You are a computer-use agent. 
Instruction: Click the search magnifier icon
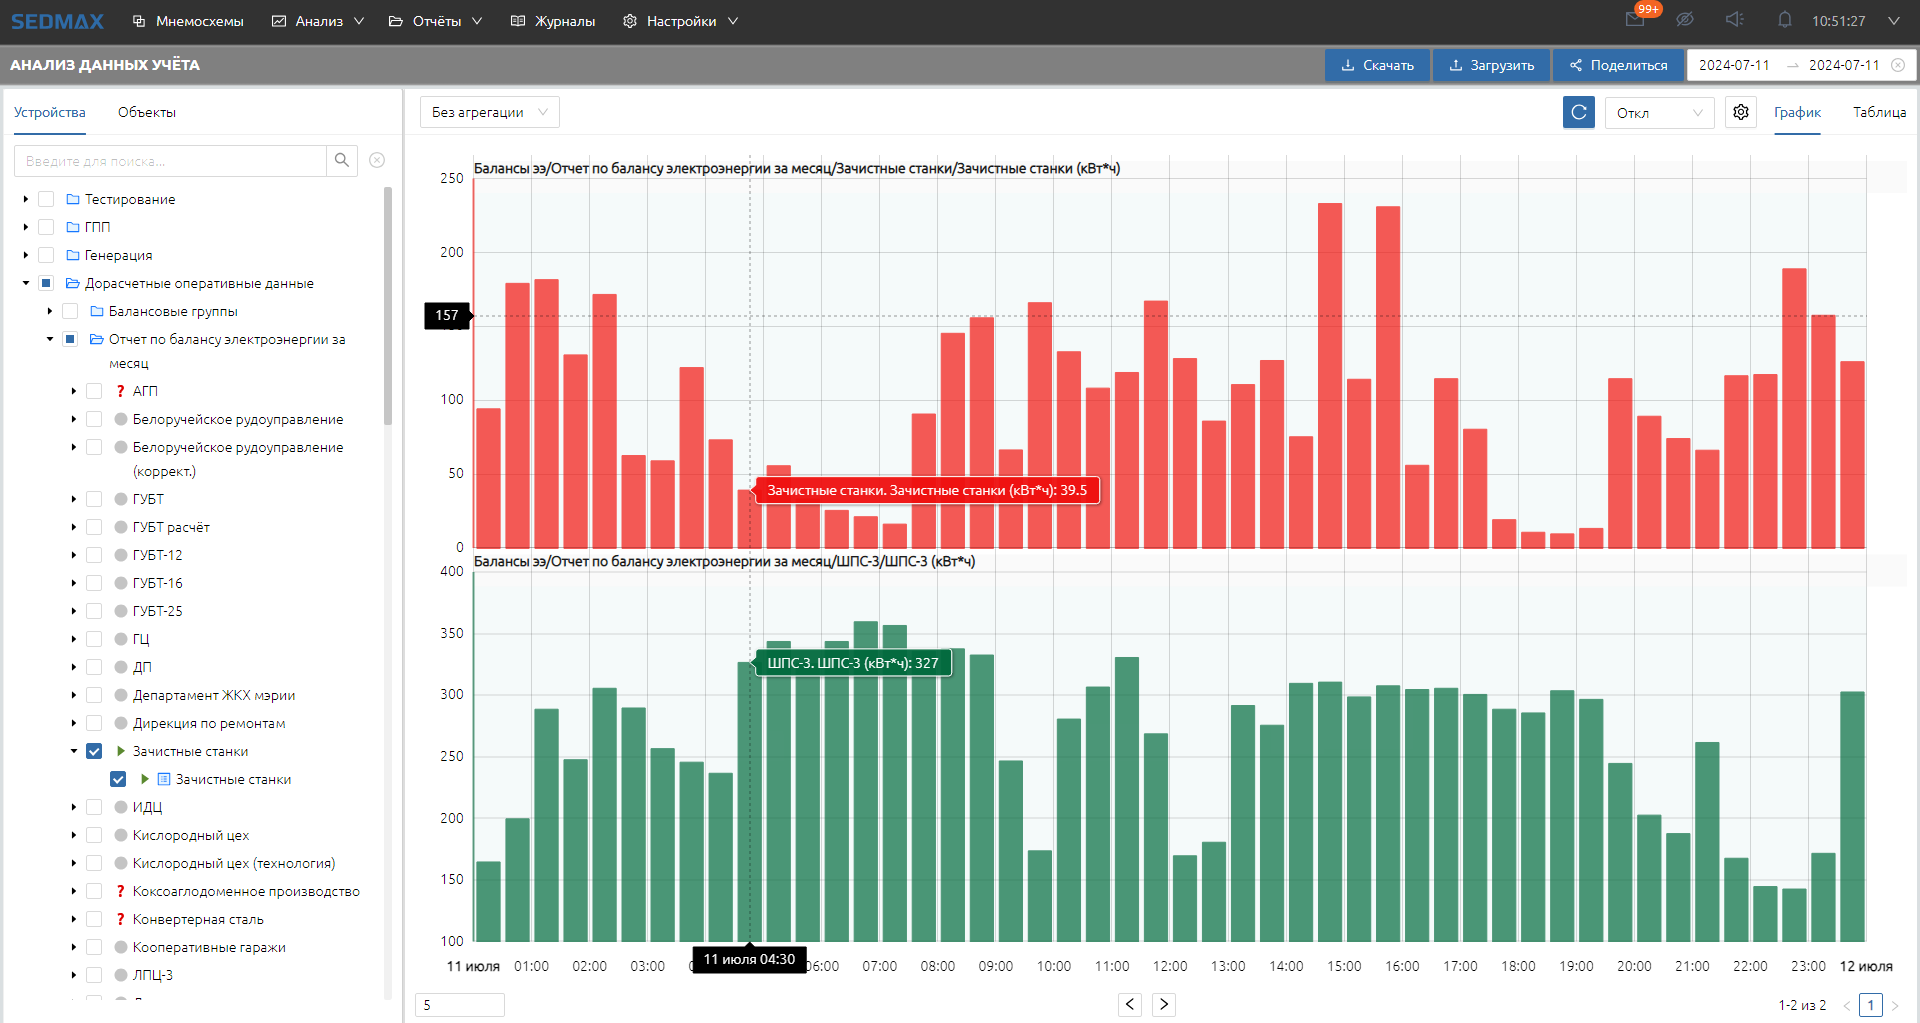[x=342, y=160]
